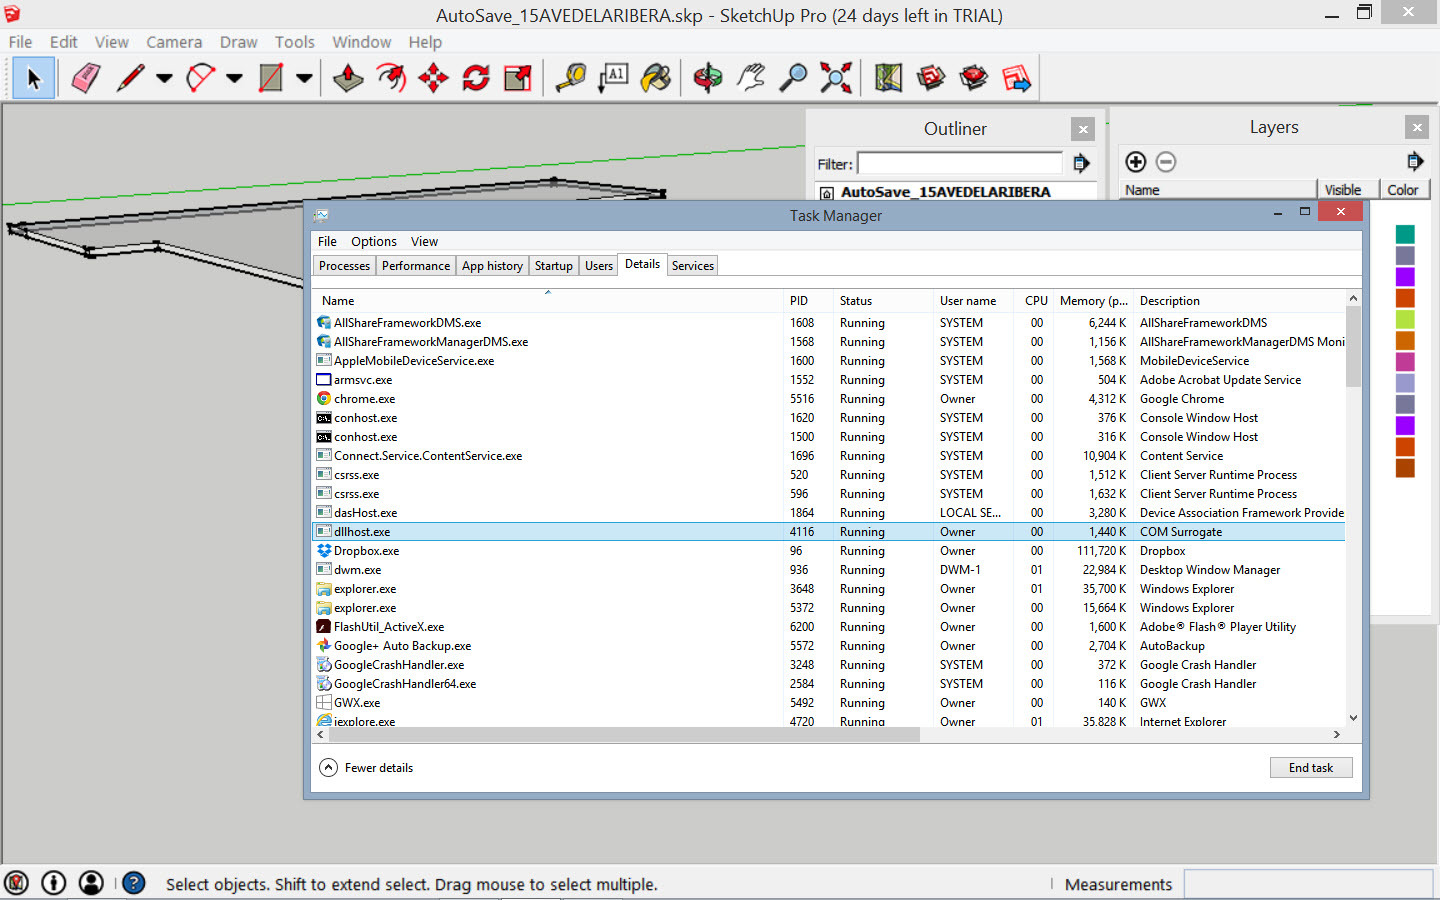Activate the Push/Pull tool
Image resolution: width=1440 pixels, height=900 pixels.
pyautogui.click(x=348, y=78)
